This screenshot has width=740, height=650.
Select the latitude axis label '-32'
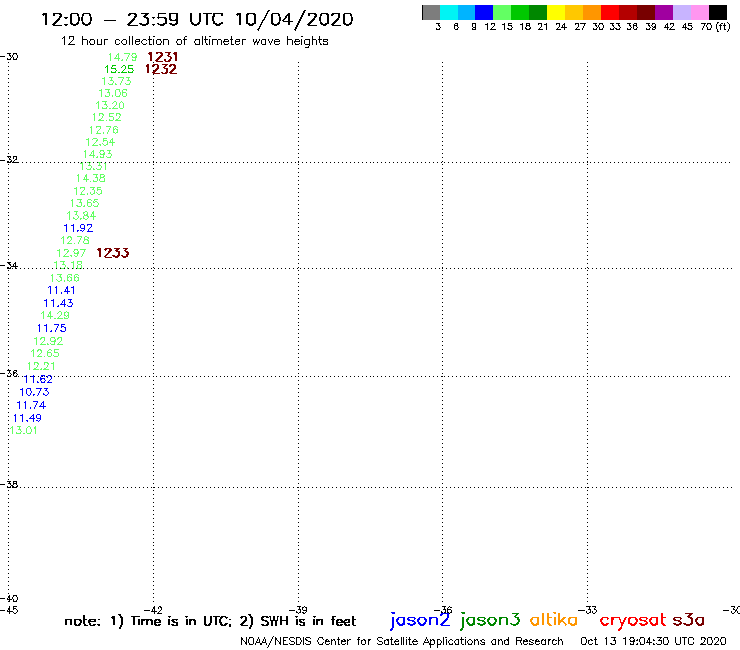(9, 160)
